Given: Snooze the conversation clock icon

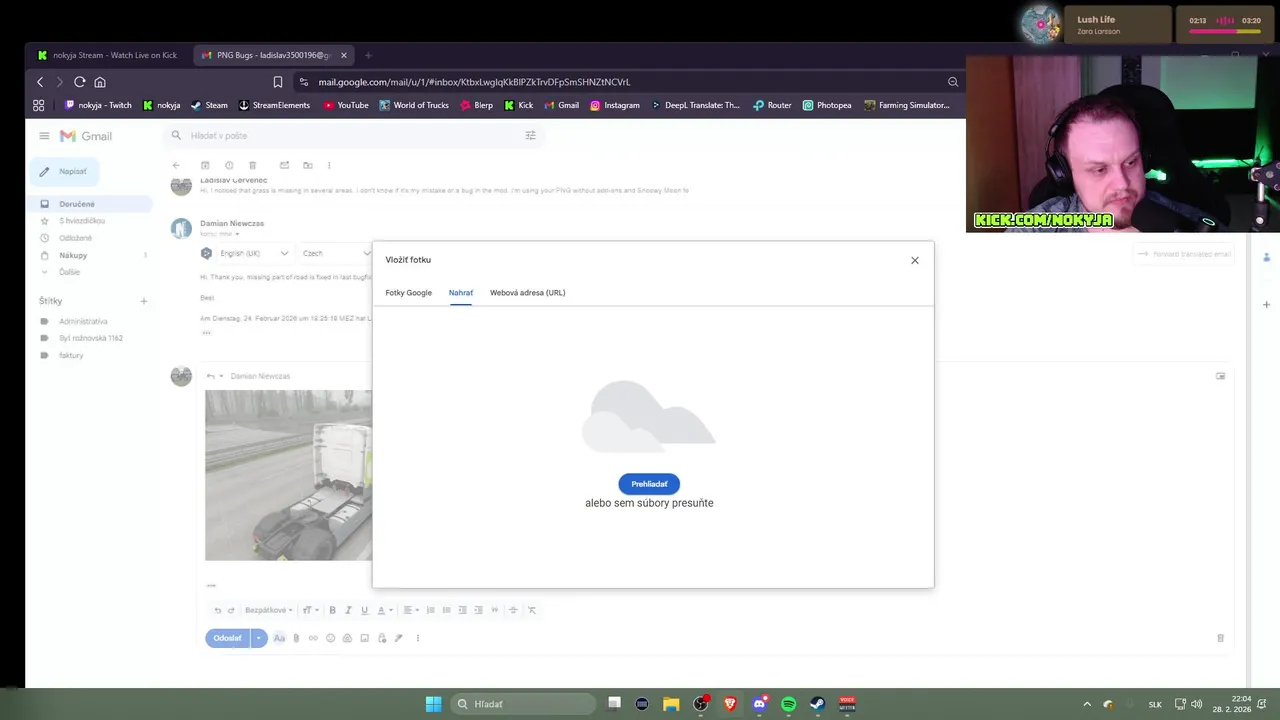Looking at the screenshot, I should (x=229, y=165).
